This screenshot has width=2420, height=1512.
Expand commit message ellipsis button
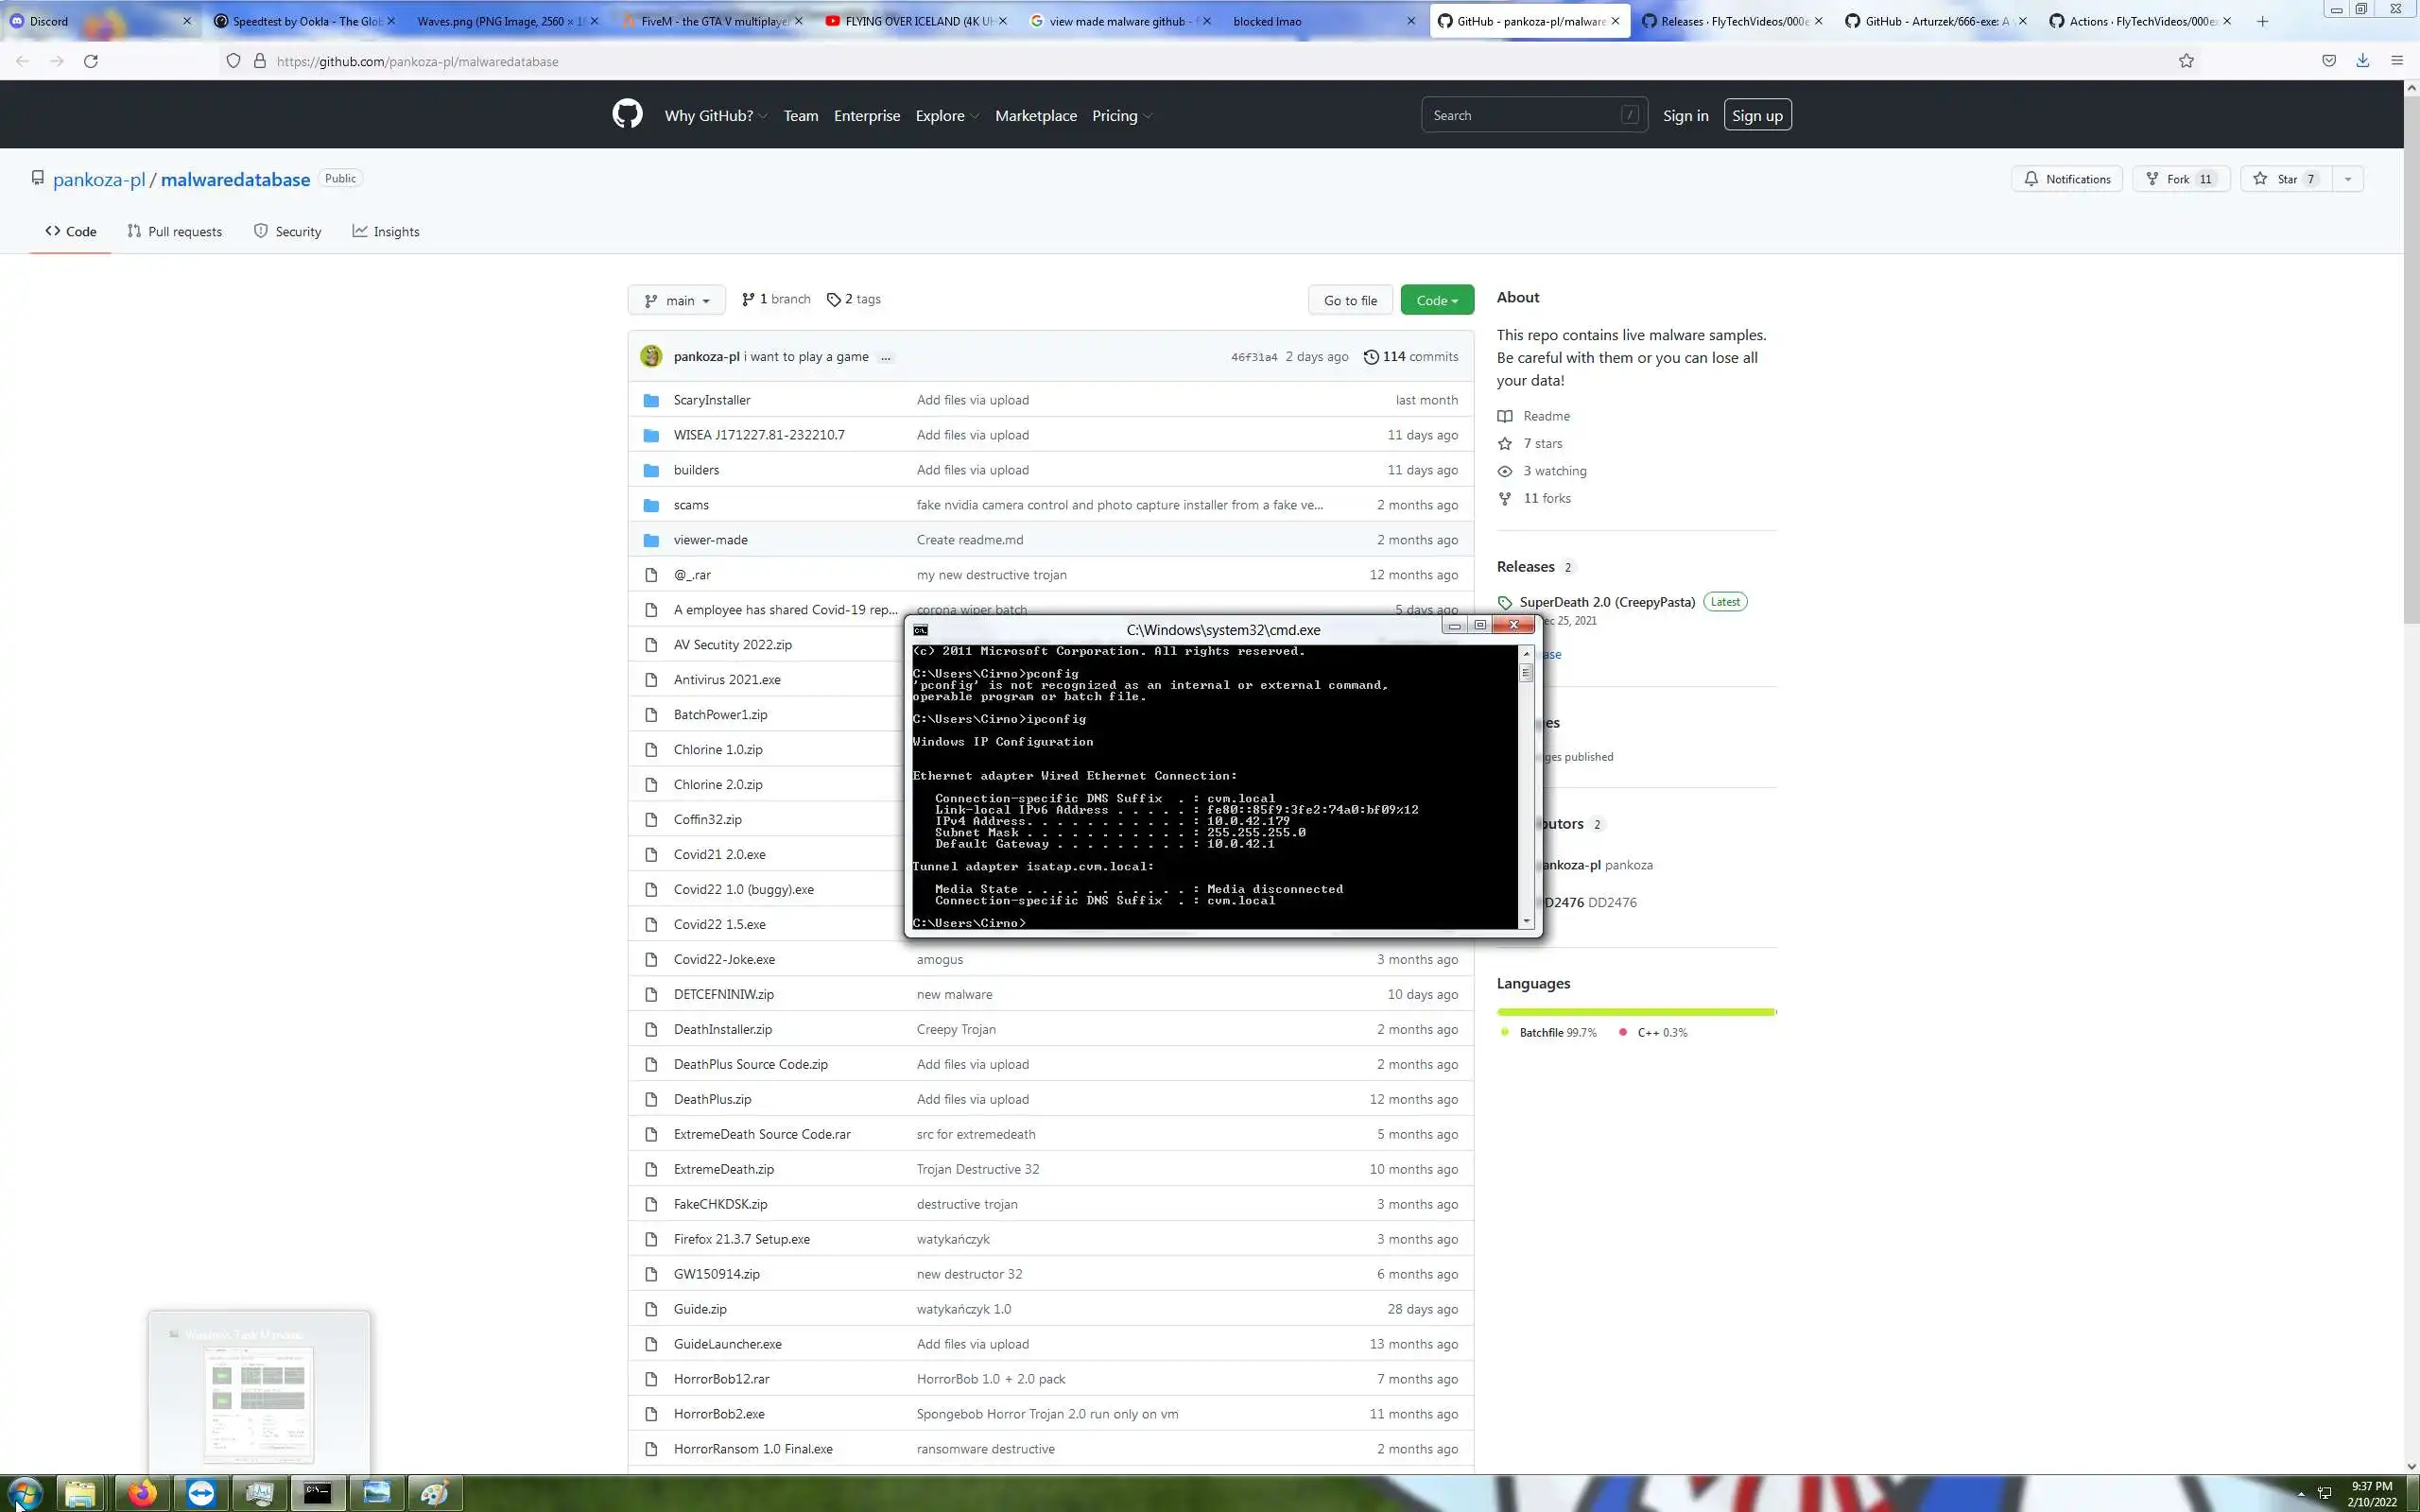tap(885, 357)
